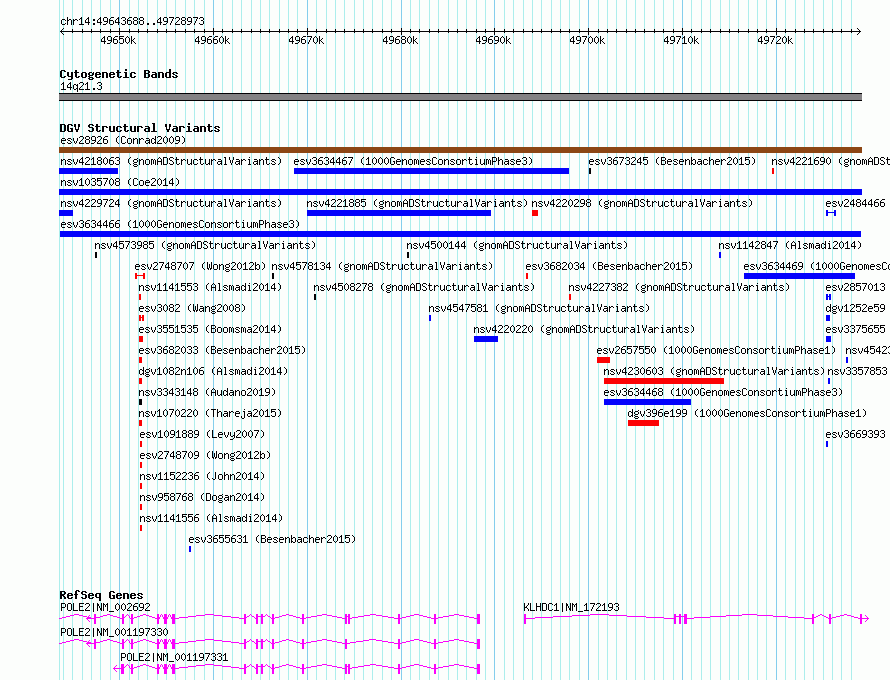Click the 49700k ruler tick label
Screen dimensions: 890x680
[587, 40]
